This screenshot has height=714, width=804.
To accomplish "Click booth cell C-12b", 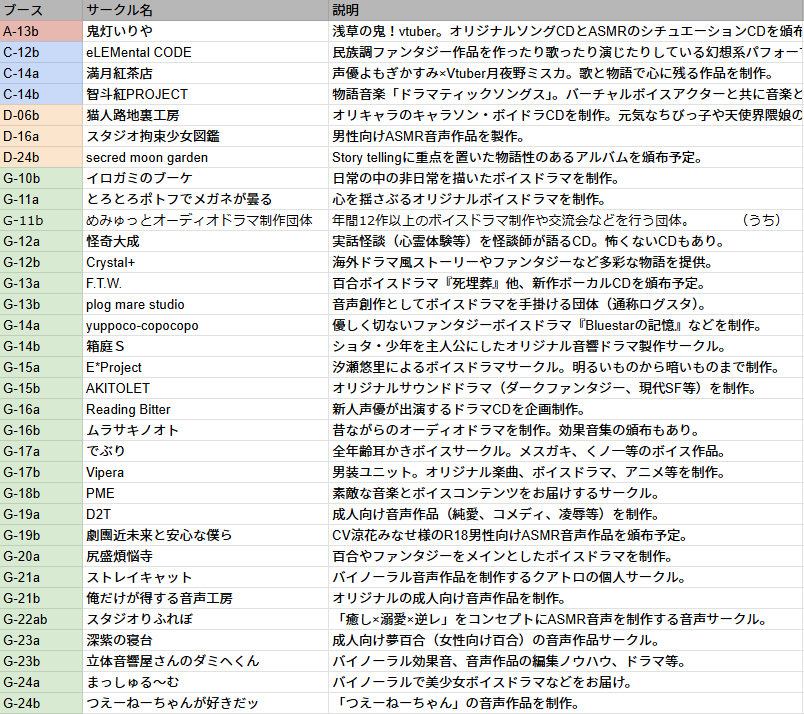I will 41,52.
